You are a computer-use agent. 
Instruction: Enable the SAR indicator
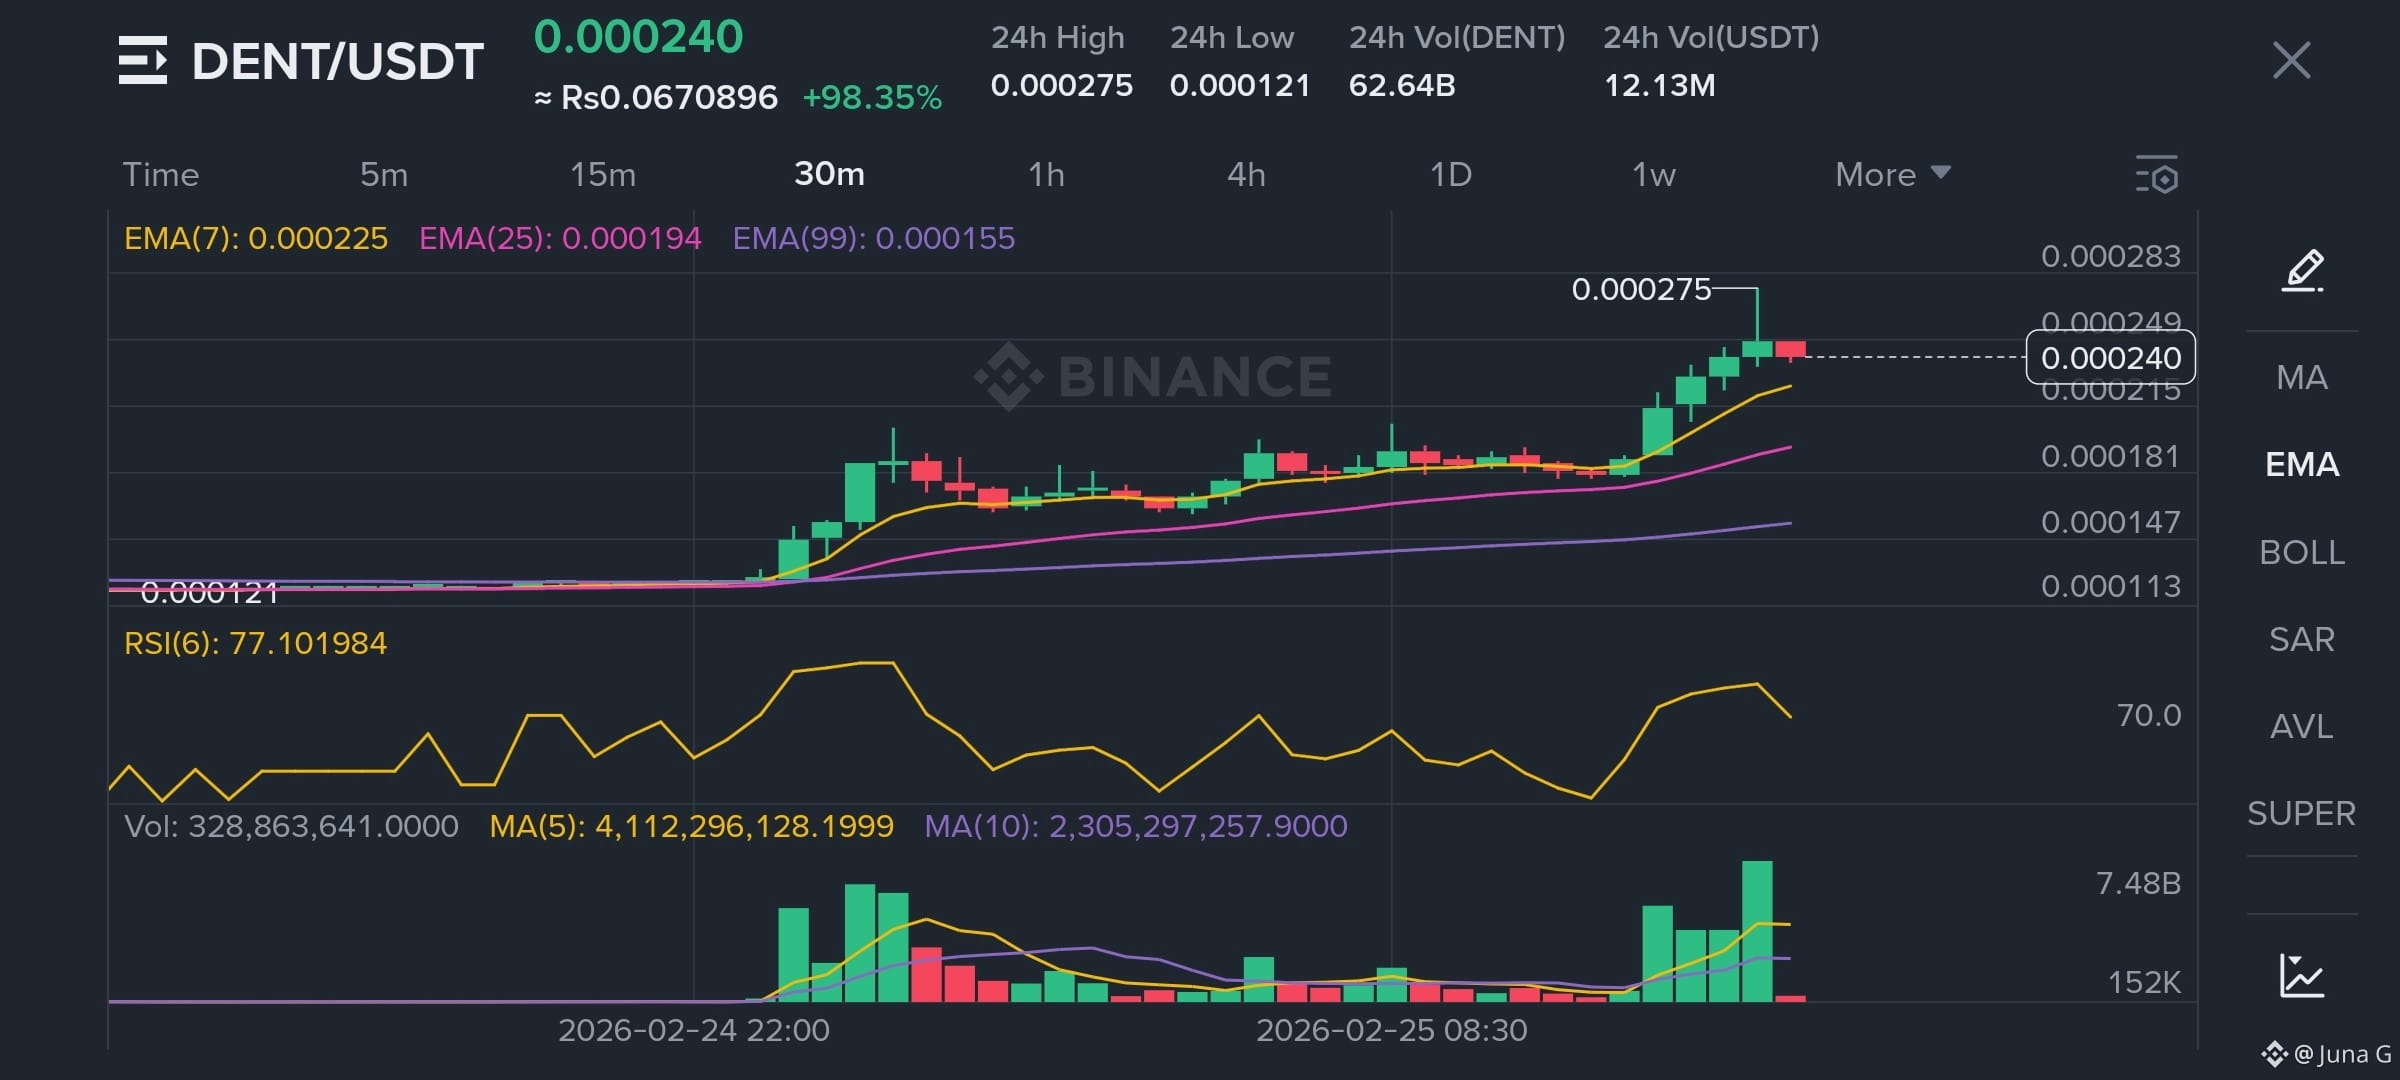coord(2302,639)
